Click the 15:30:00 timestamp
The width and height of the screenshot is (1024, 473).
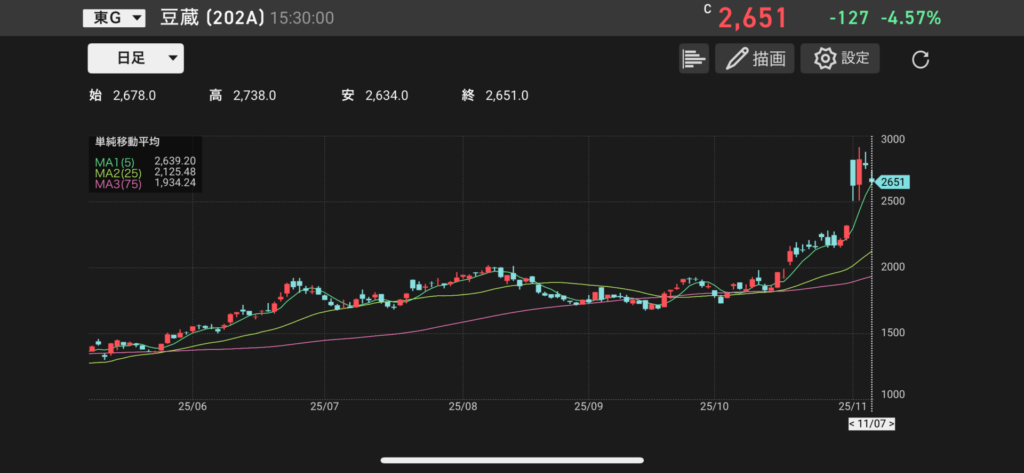pos(302,18)
